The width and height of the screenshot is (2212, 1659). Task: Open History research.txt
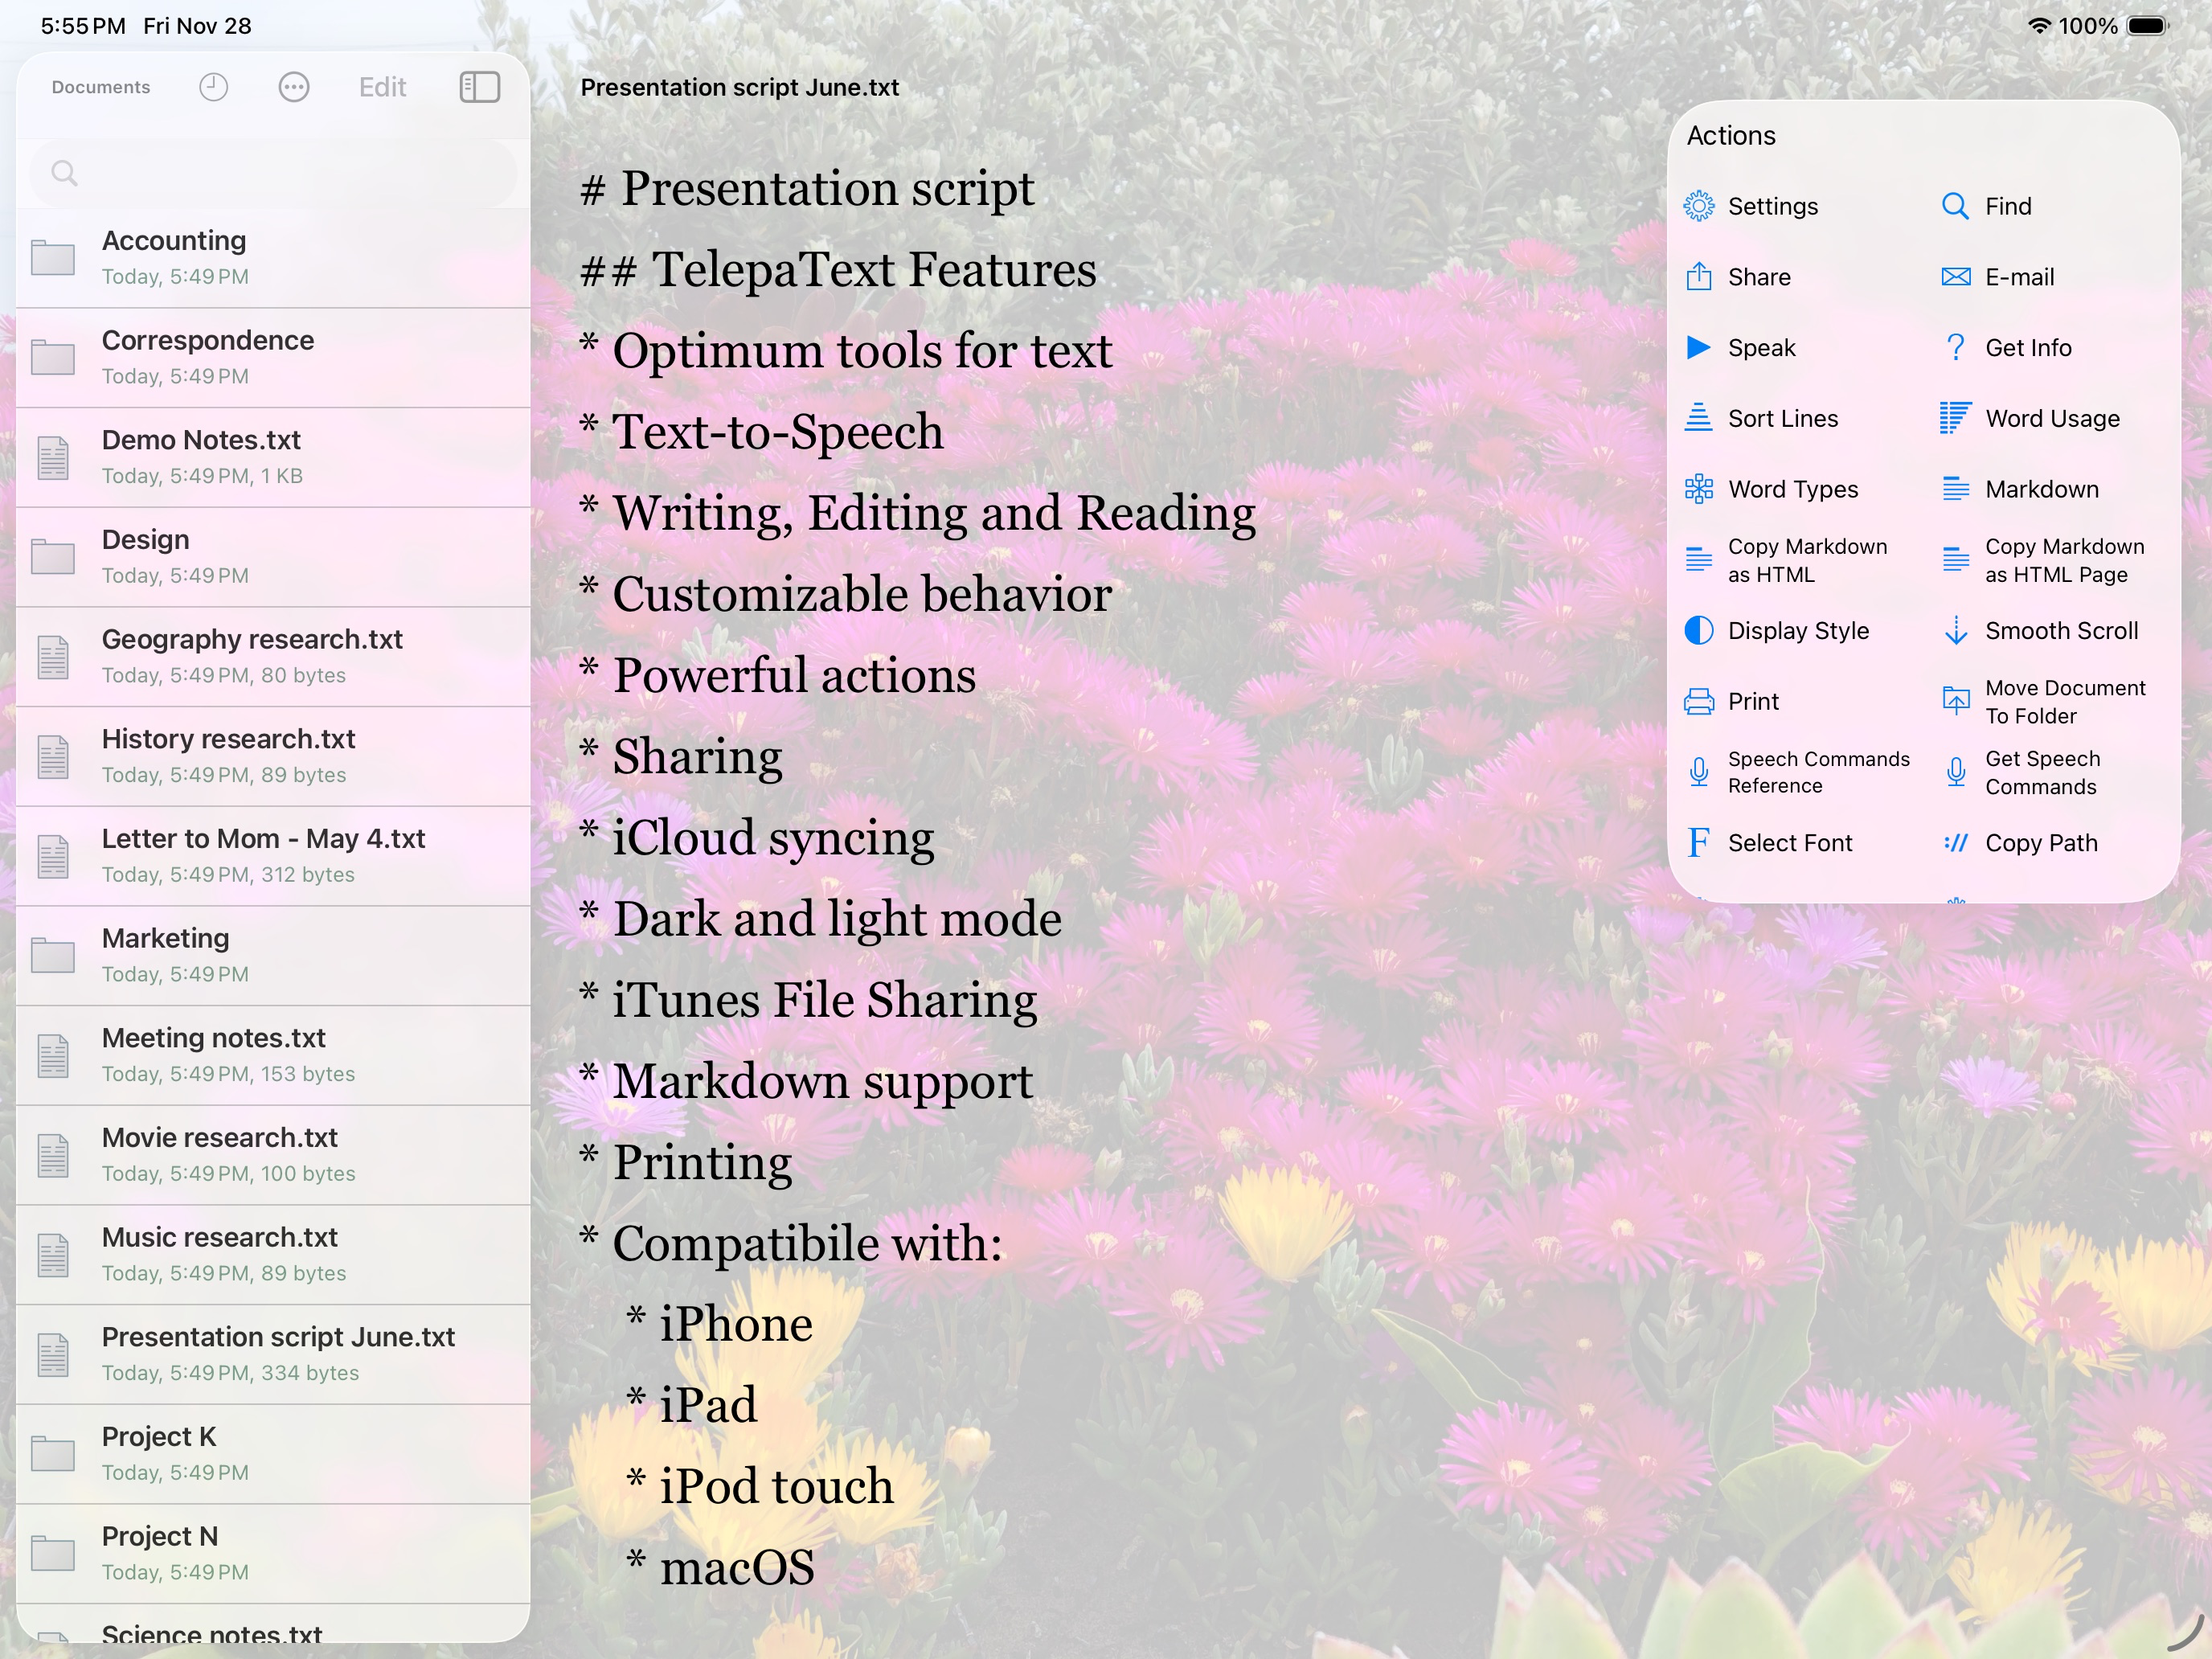pyautogui.click(x=273, y=756)
